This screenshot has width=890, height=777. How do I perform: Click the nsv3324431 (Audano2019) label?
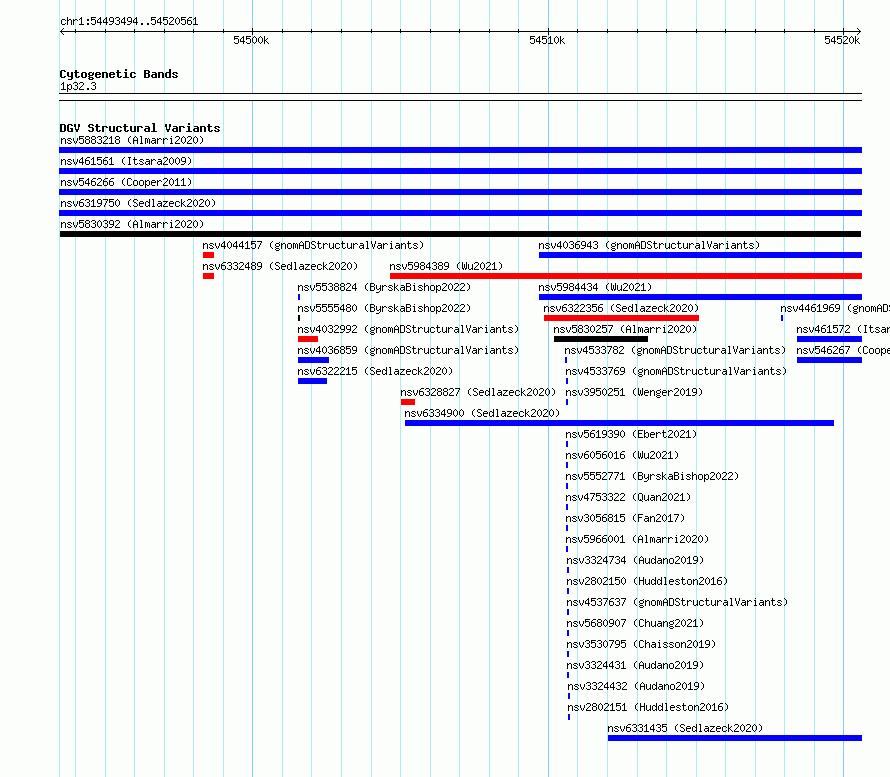635,665
